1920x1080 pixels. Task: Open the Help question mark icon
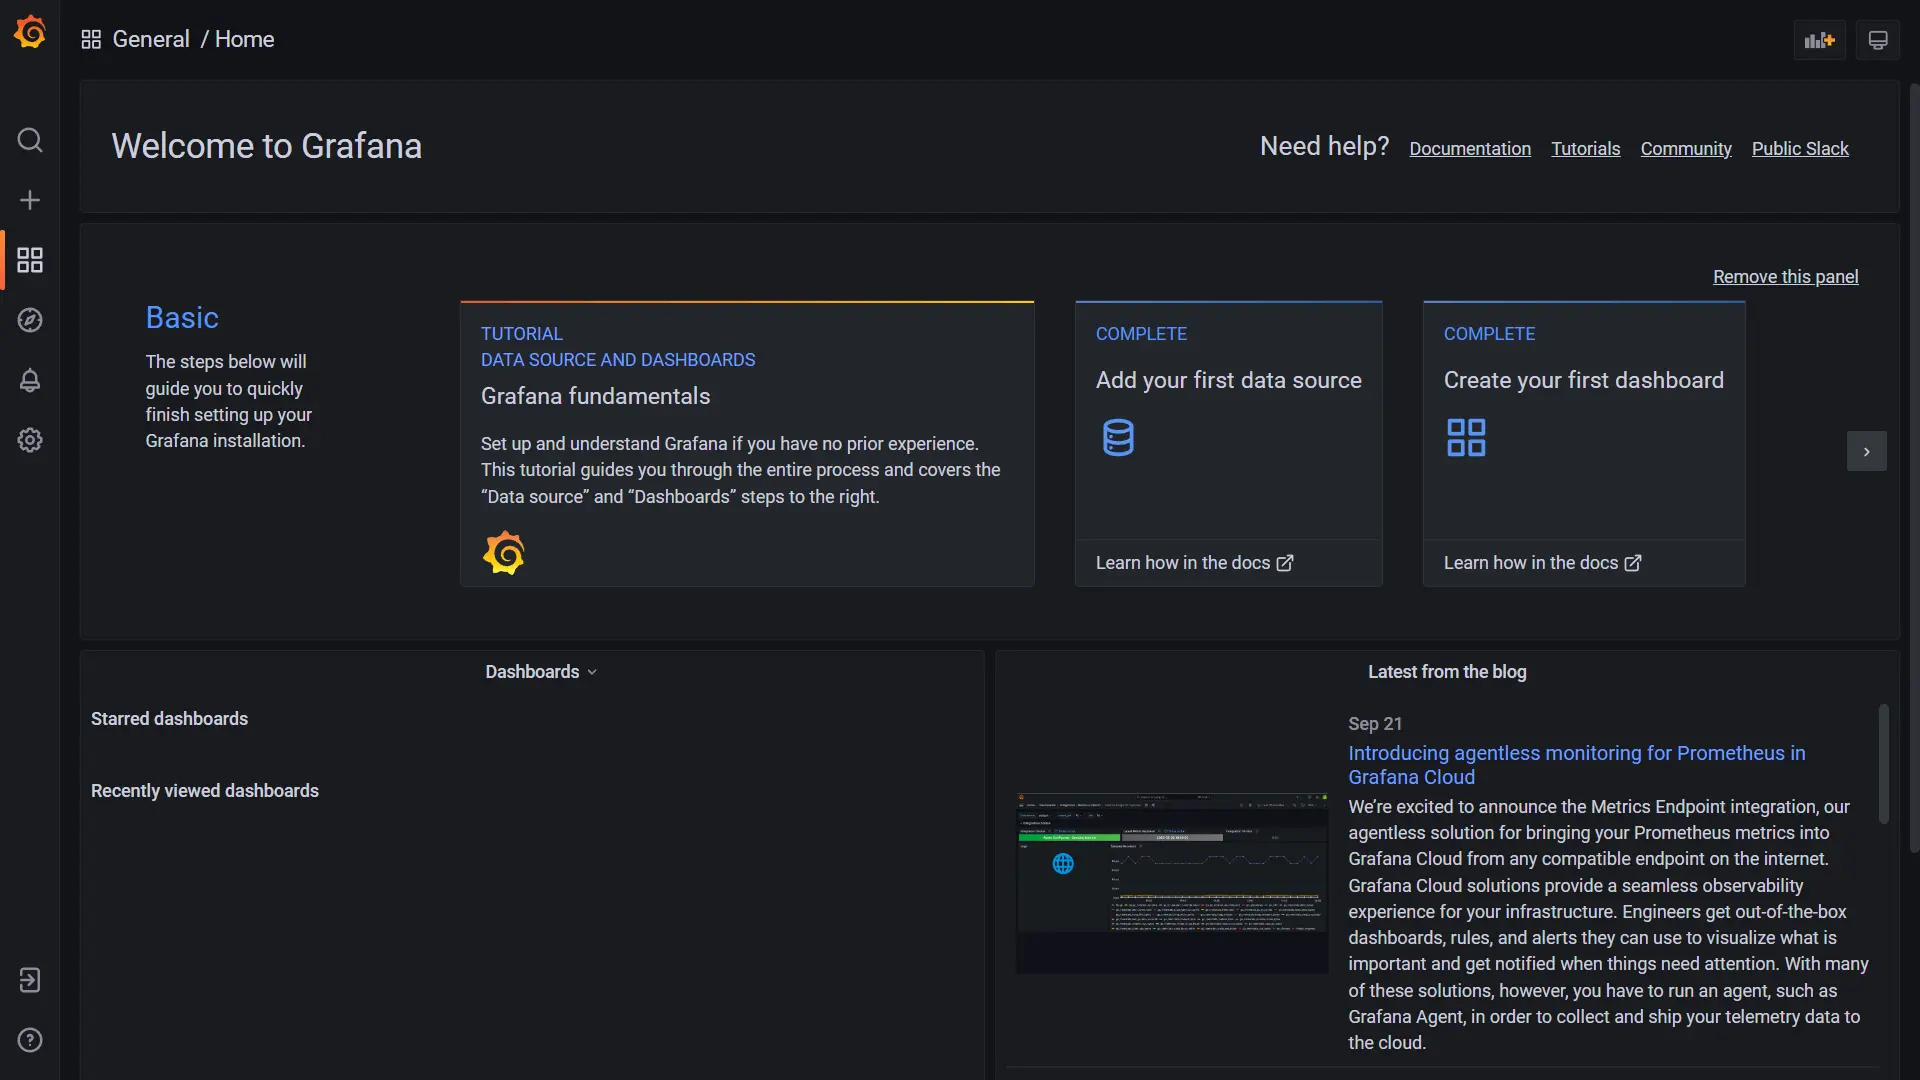(x=30, y=1040)
